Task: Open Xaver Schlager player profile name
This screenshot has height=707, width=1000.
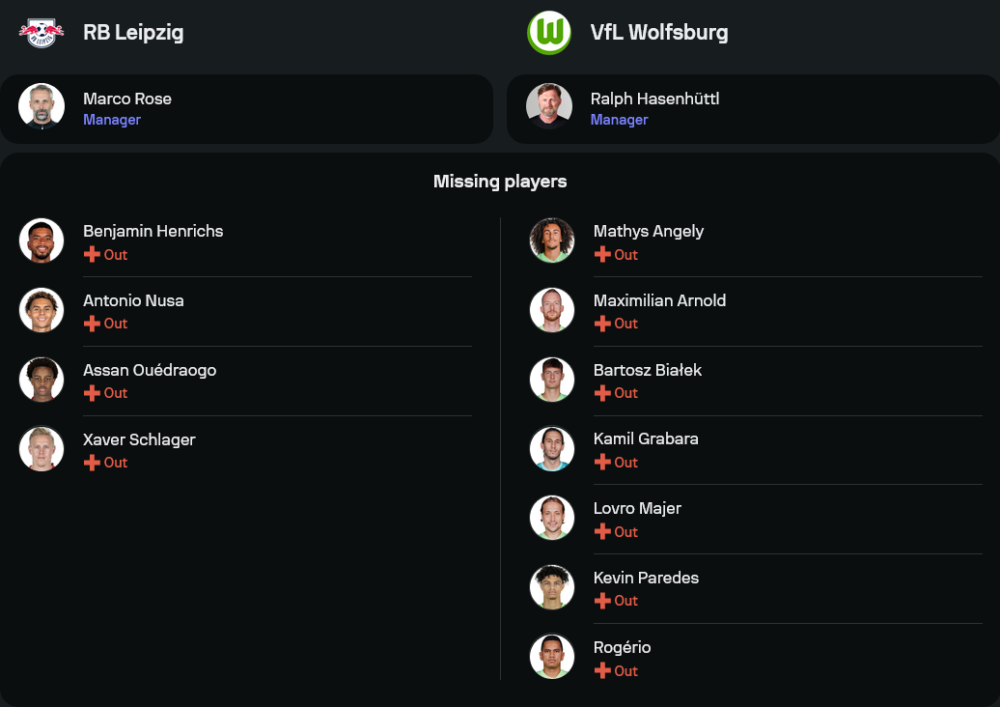Action: tap(139, 439)
